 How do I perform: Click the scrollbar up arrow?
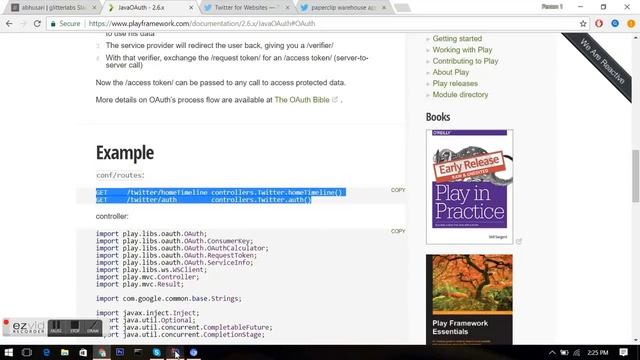point(636,37)
